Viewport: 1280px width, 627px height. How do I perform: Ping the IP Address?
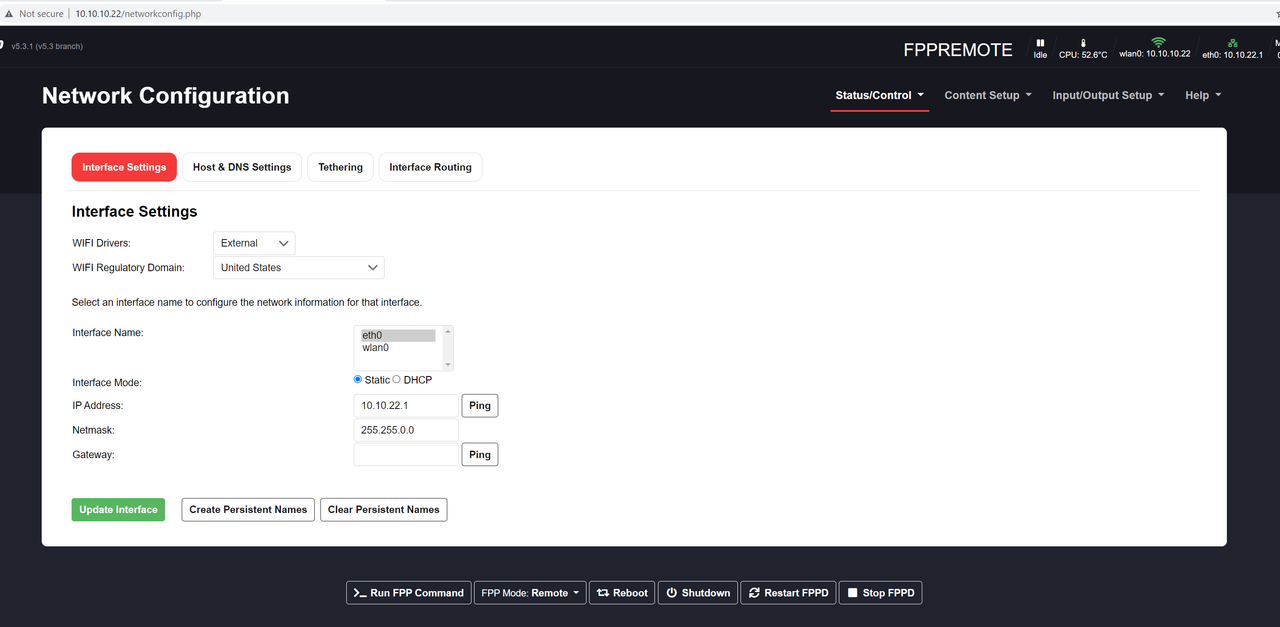(480, 405)
